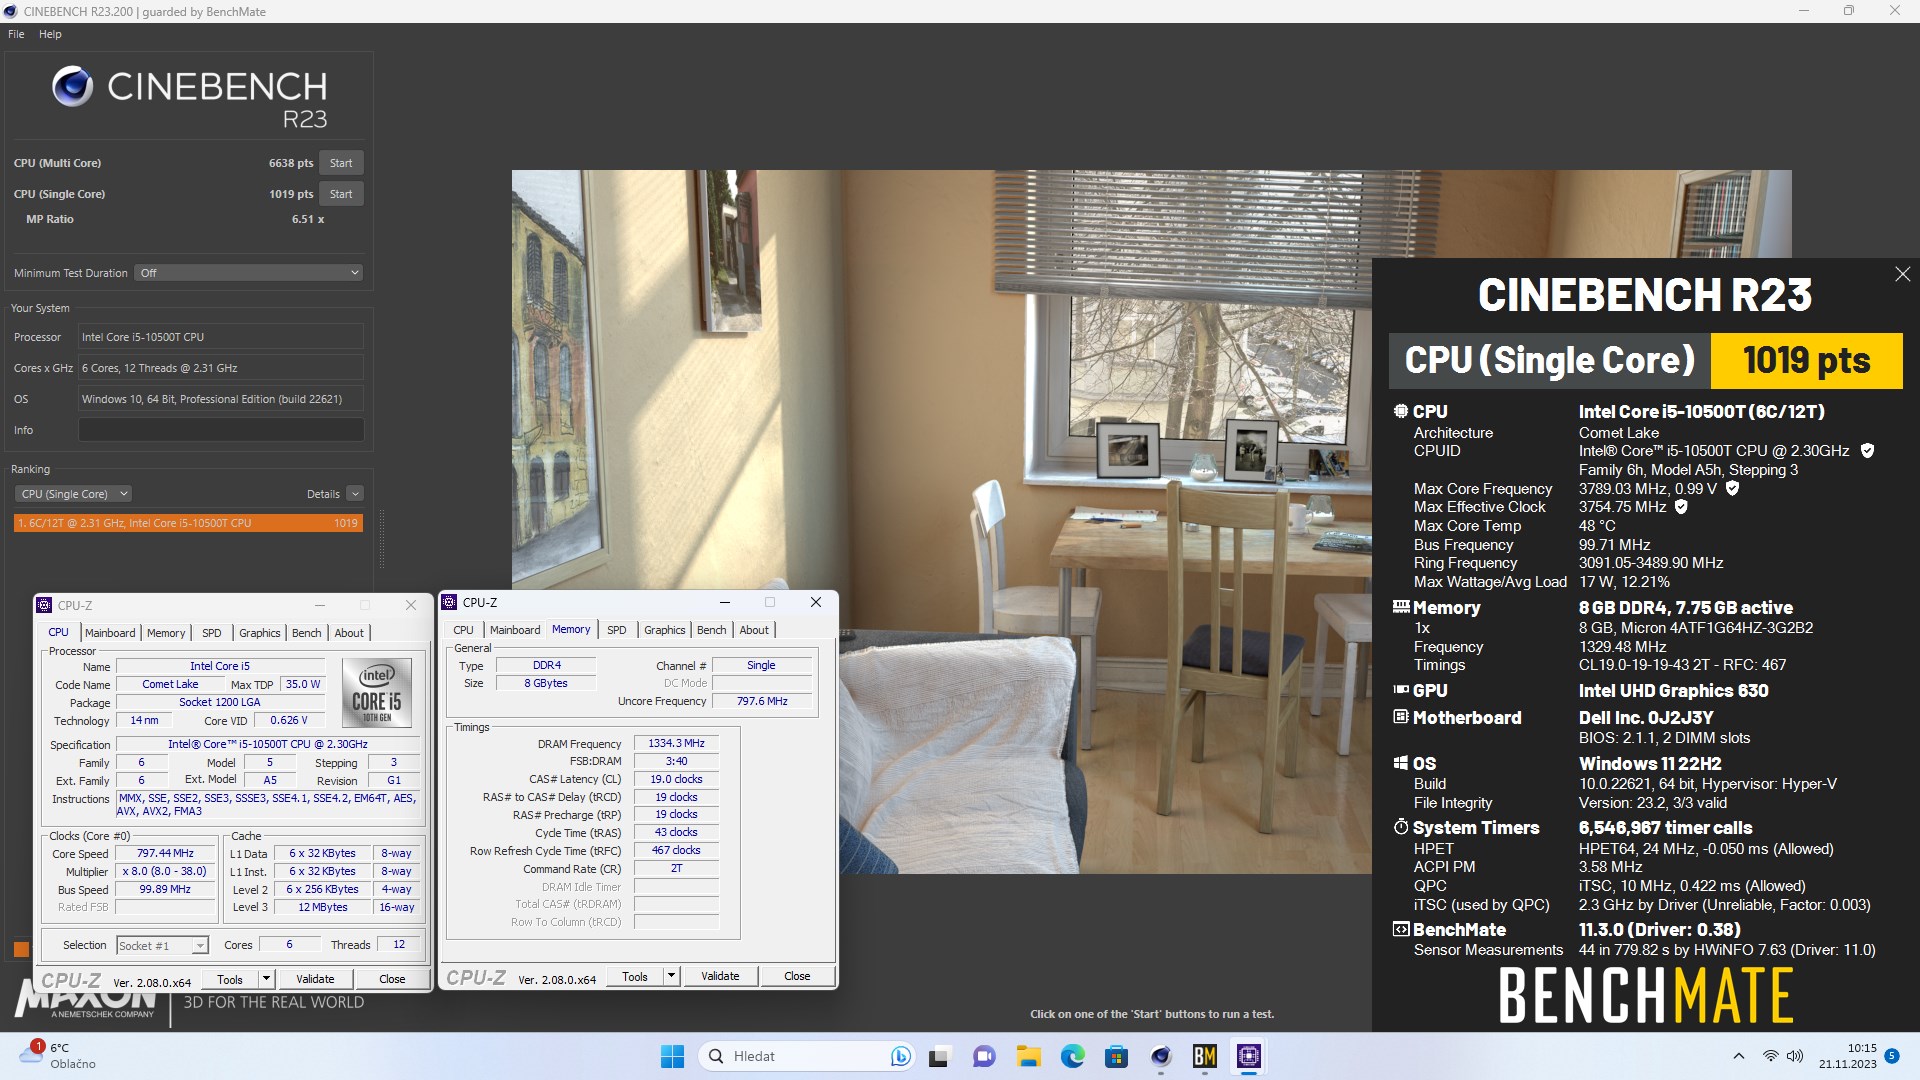Click Tools button in right CPU-Z window

pos(635,976)
